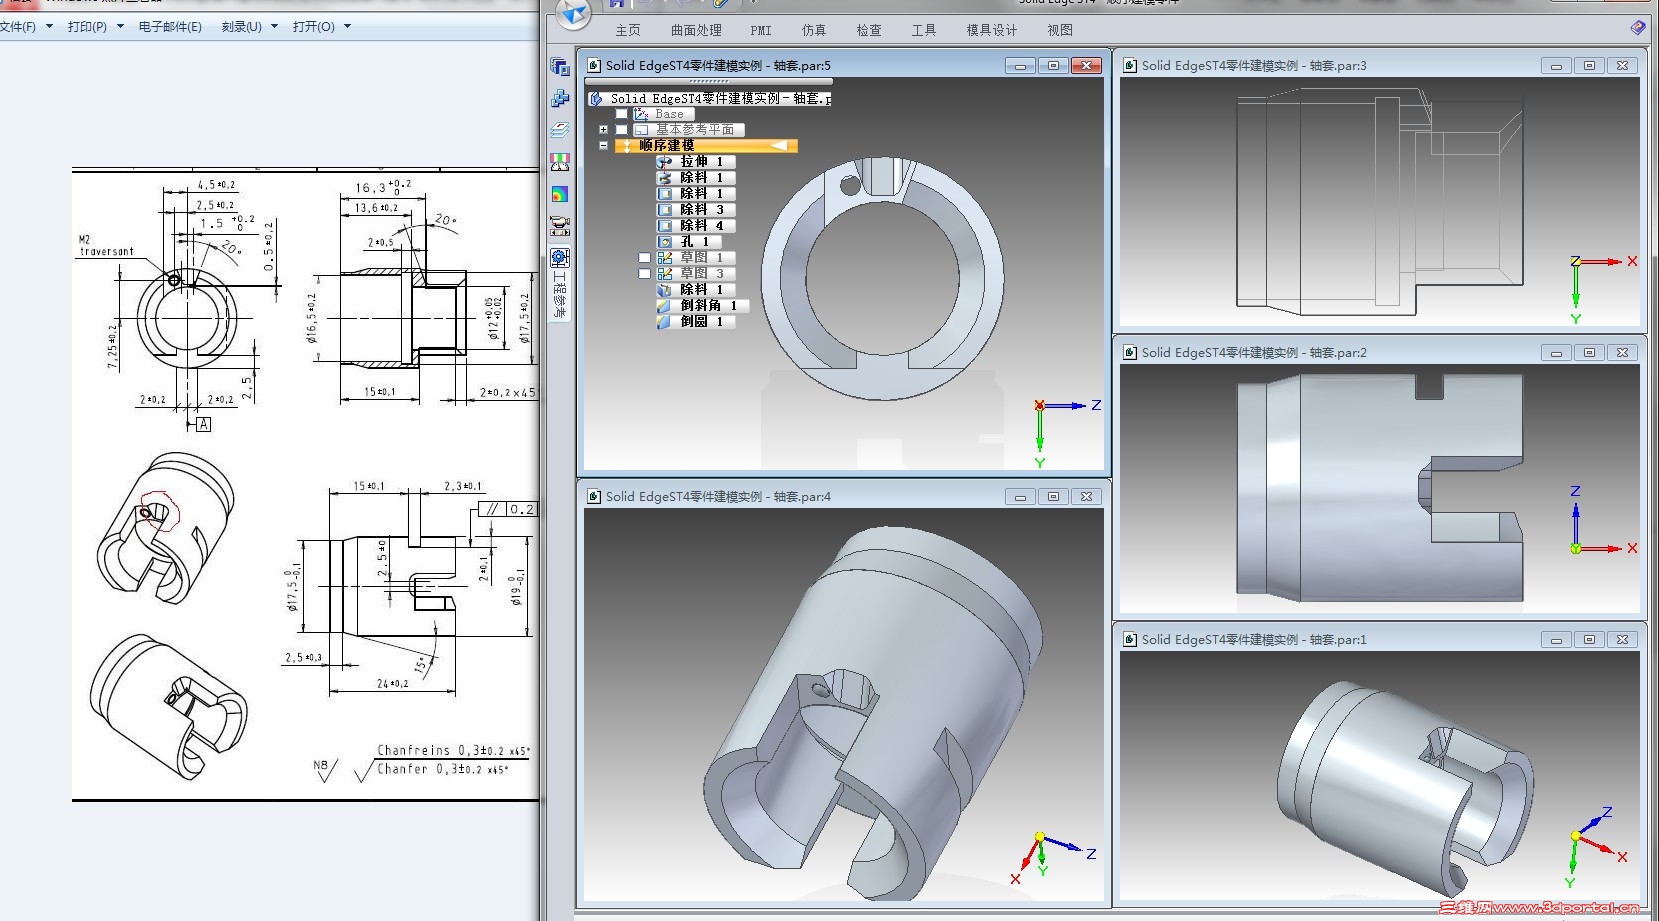1659x921 pixels.
Task: Select the 拉伸 1 extrude feature
Action: 696,161
